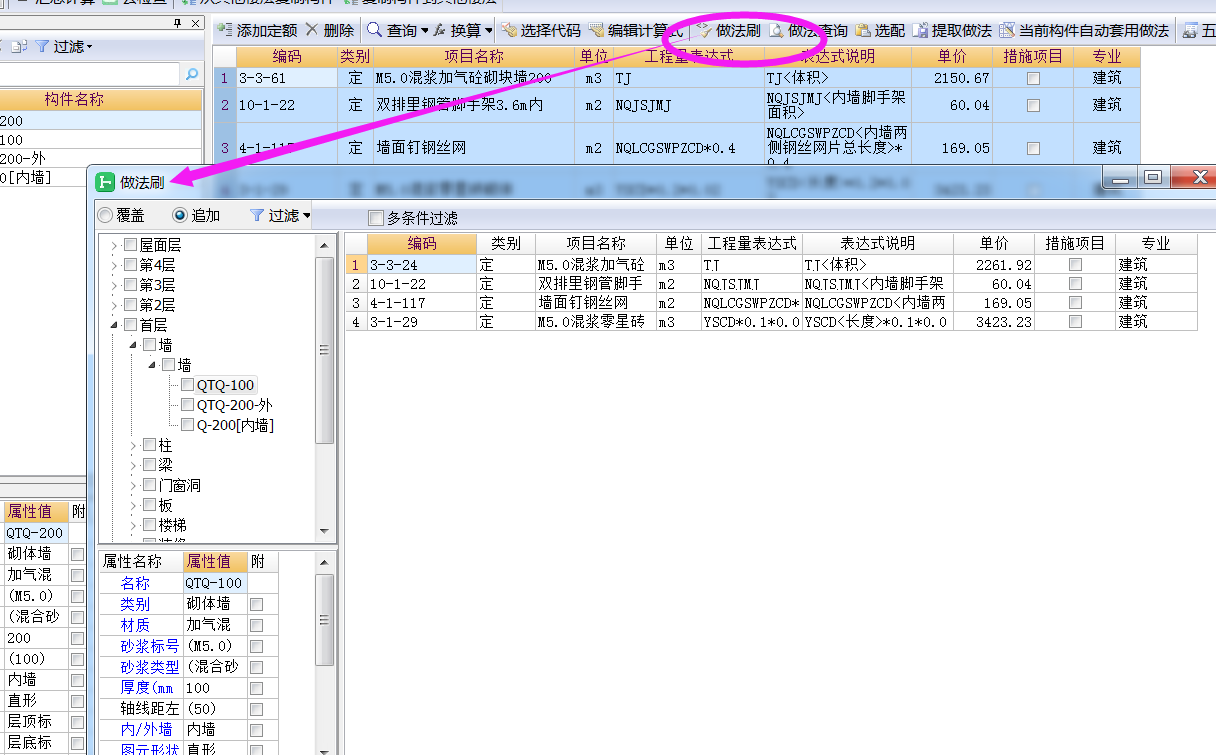Check the QTQ-100 component checkbox
Viewport: 1216px width, 755px height.
click(x=188, y=385)
